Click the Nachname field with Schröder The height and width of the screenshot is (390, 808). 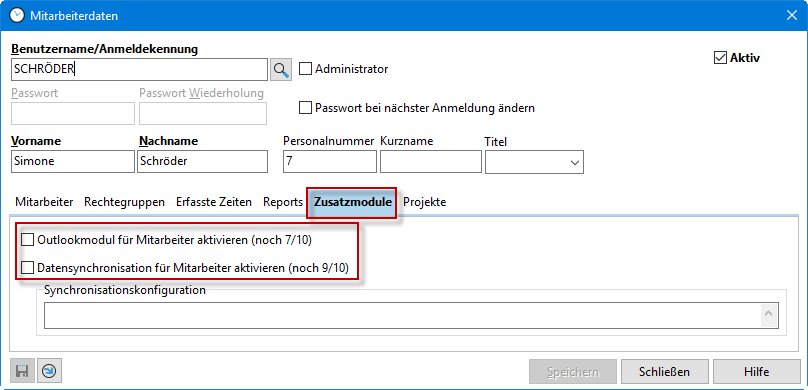coord(203,161)
